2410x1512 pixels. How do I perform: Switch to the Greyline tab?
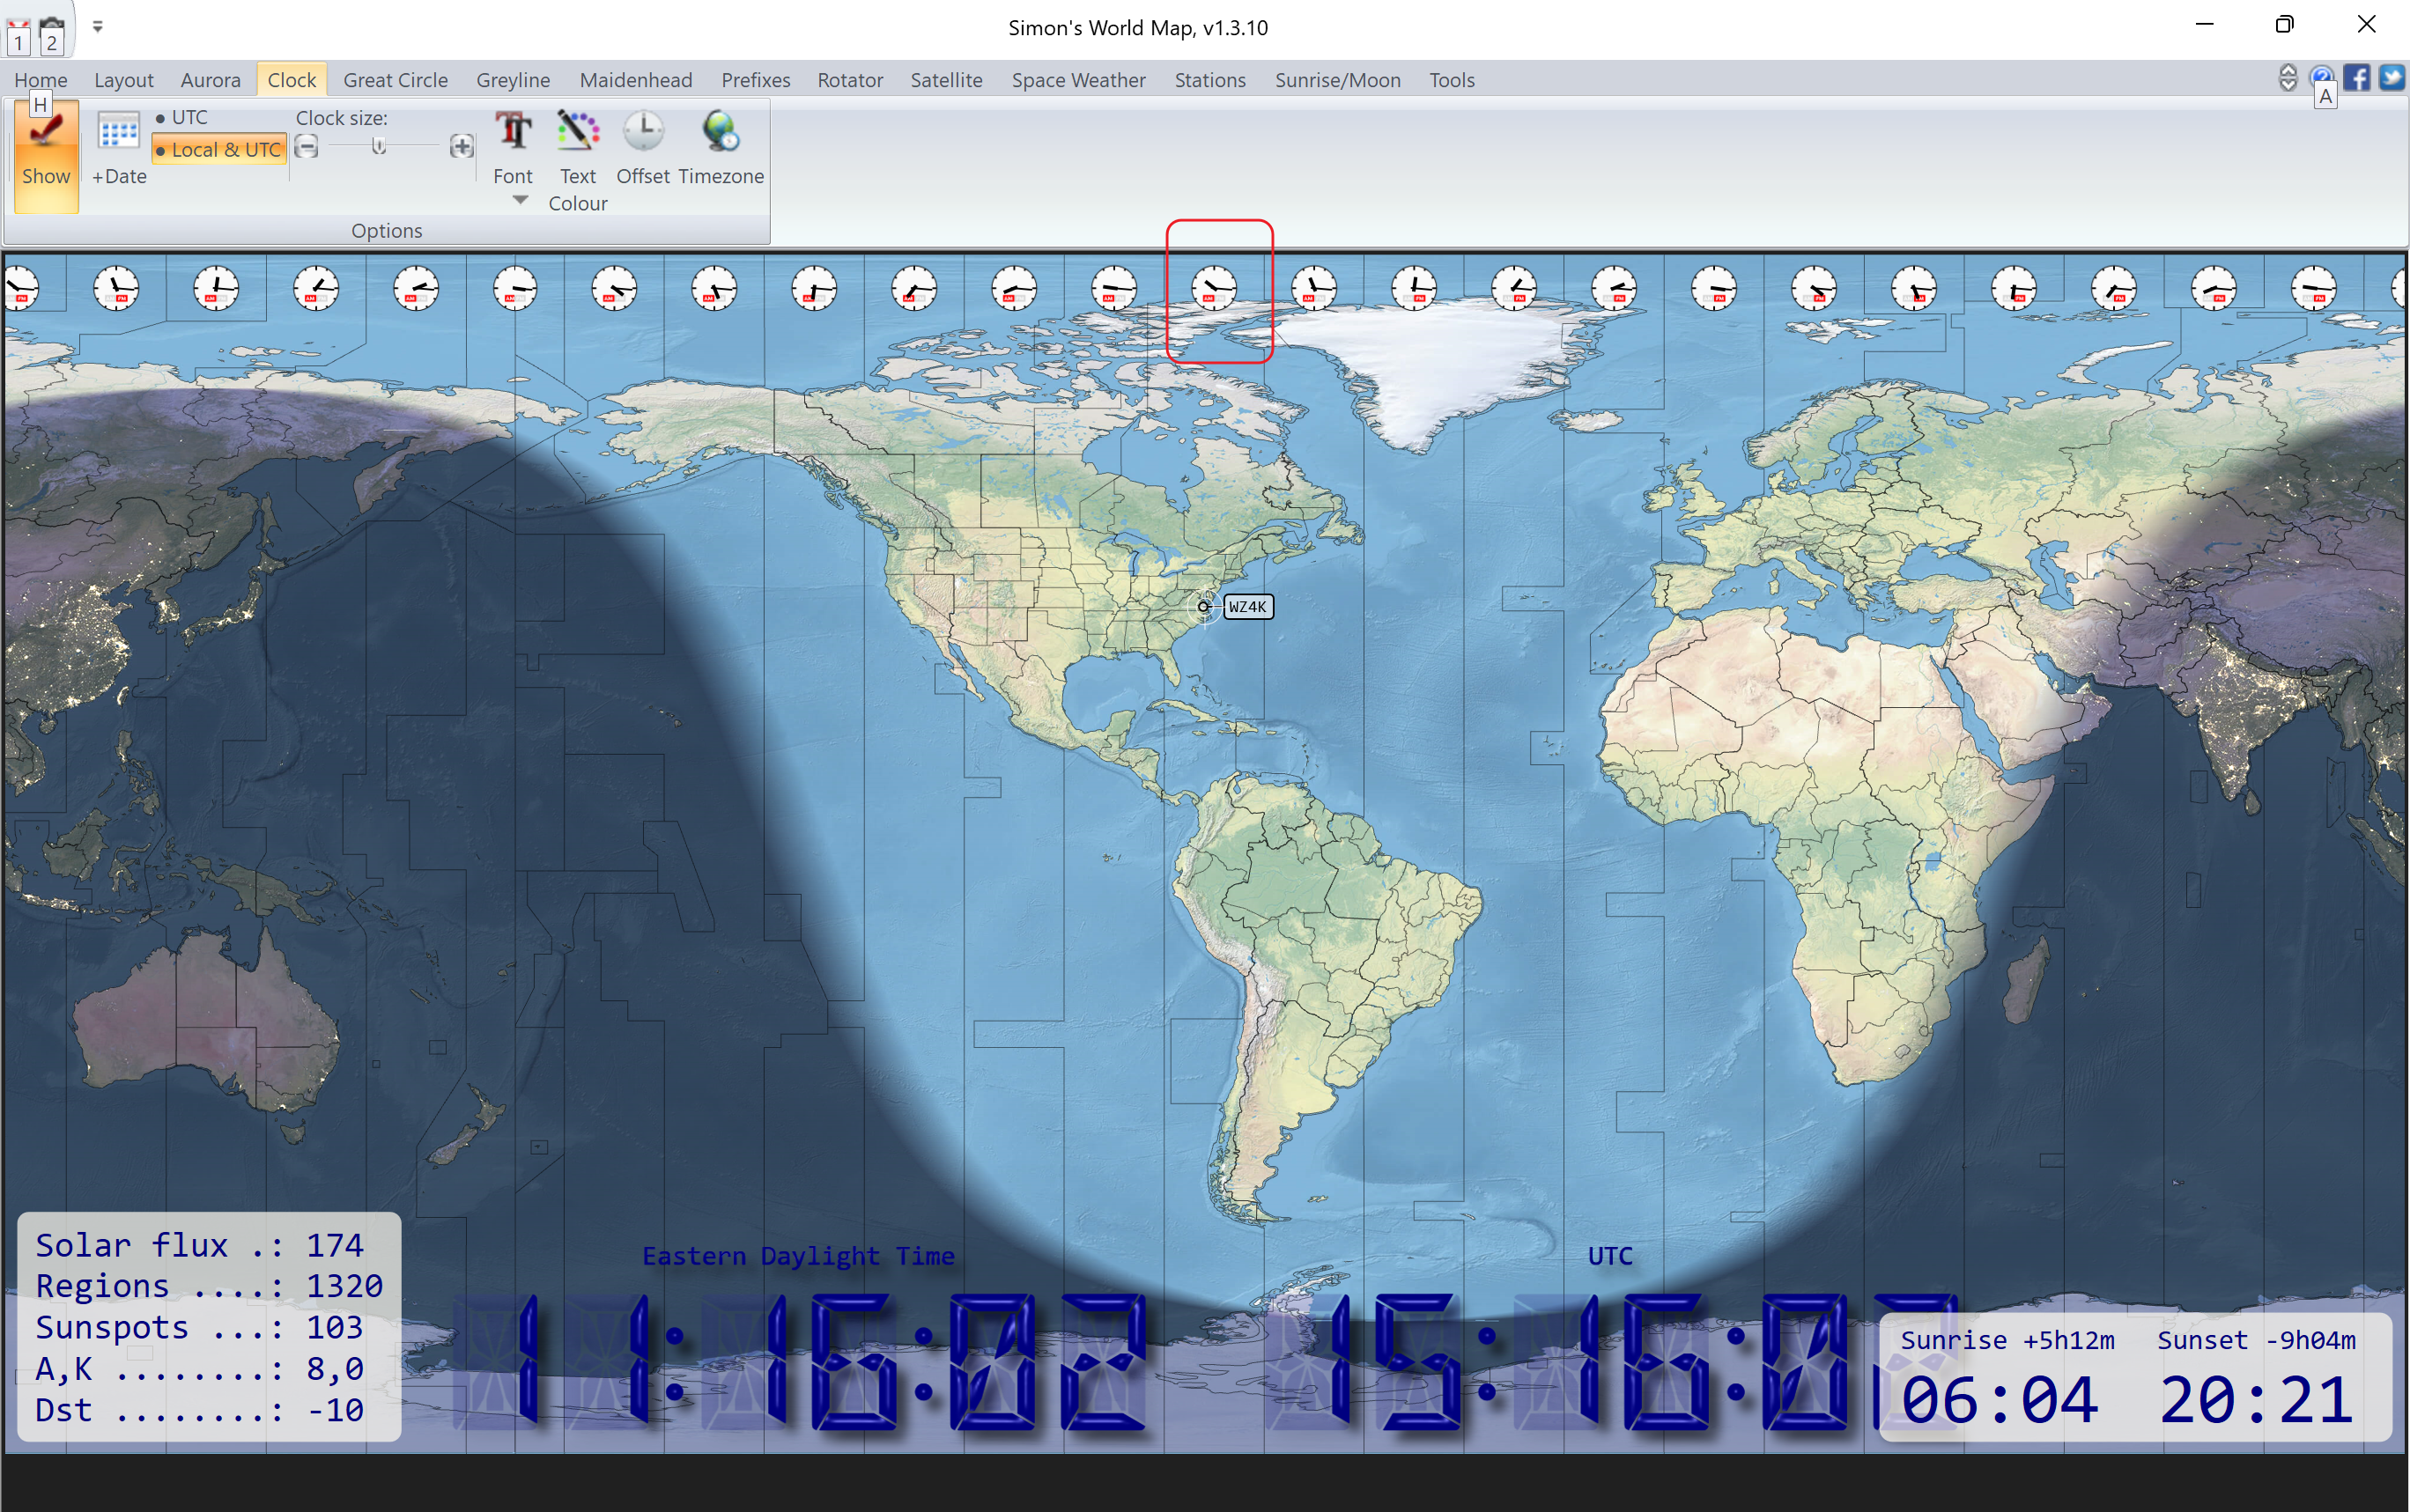click(x=513, y=80)
